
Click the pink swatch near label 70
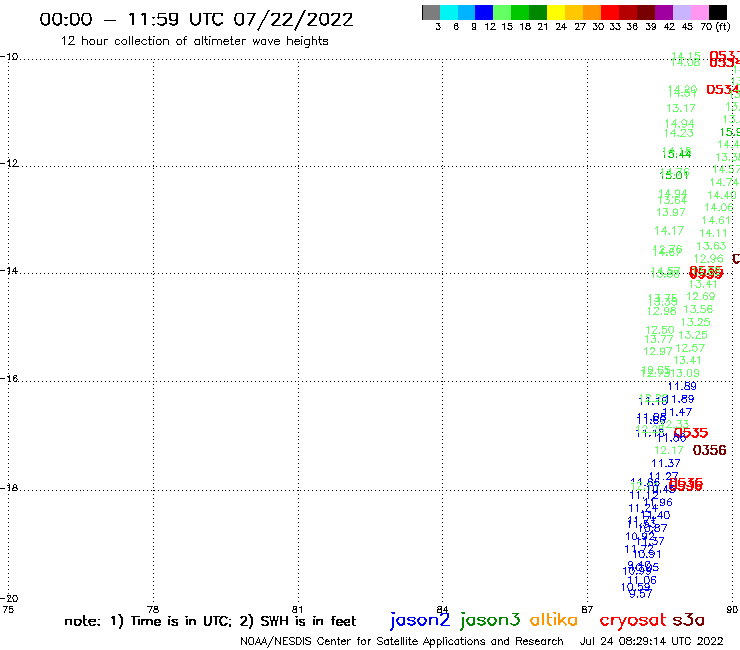point(699,12)
